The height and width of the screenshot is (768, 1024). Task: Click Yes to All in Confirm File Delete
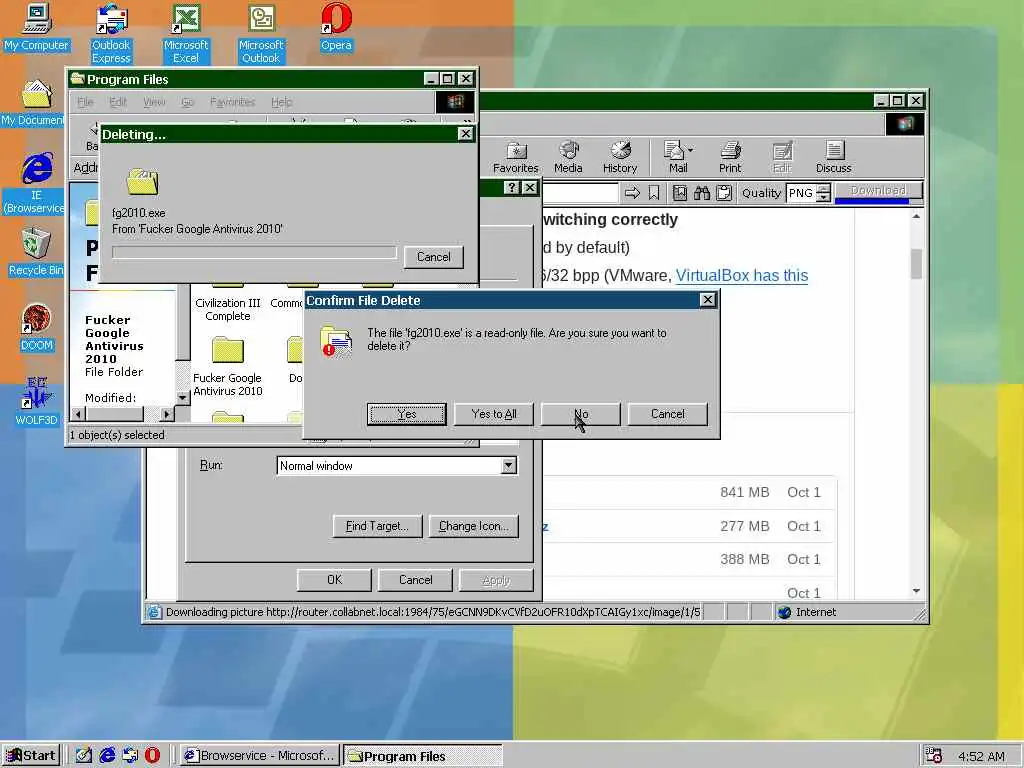point(494,414)
